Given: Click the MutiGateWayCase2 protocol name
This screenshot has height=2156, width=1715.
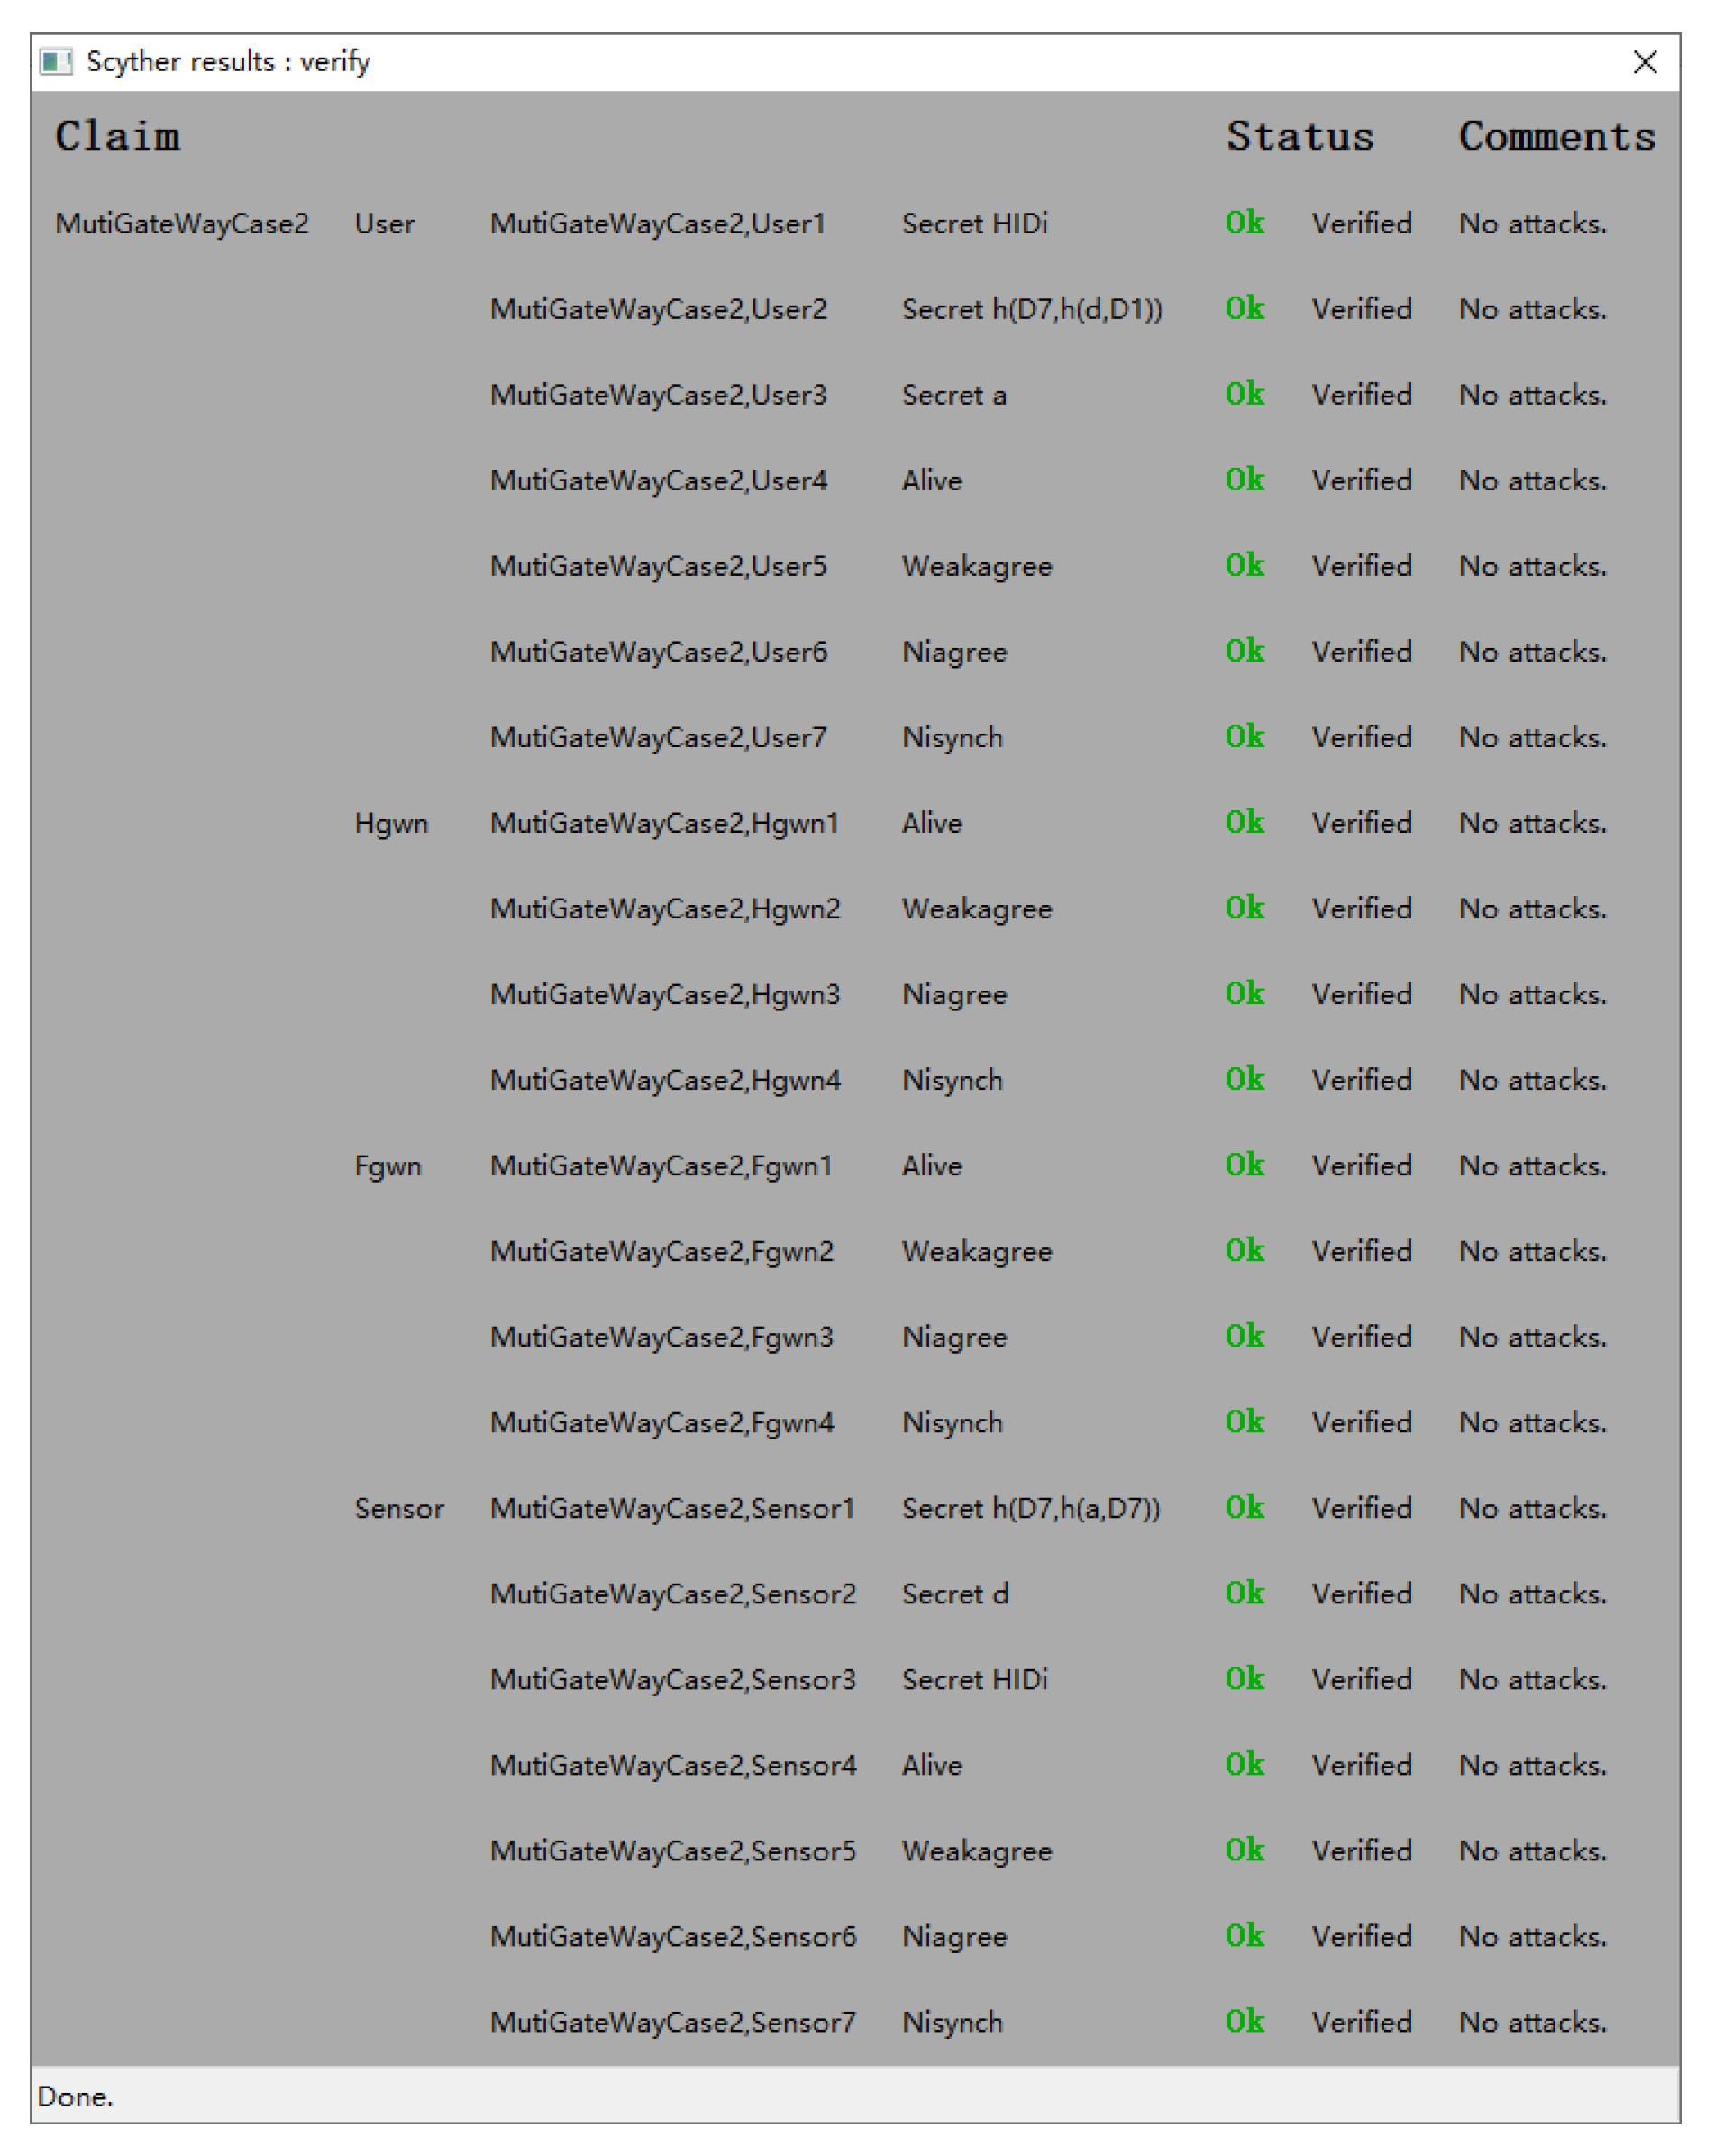Looking at the screenshot, I should (x=182, y=223).
